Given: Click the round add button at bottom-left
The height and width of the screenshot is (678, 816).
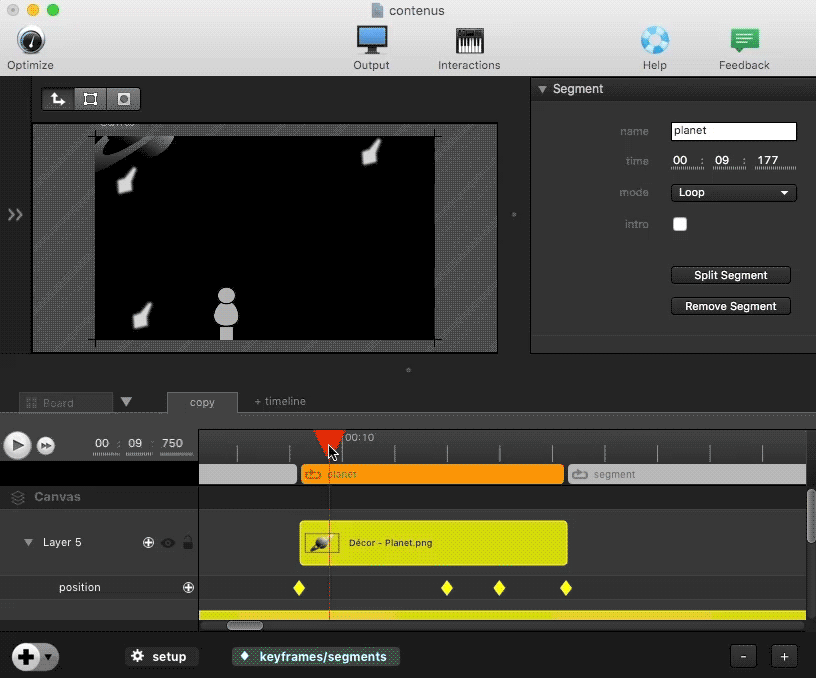Looking at the screenshot, I should coord(26,657).
